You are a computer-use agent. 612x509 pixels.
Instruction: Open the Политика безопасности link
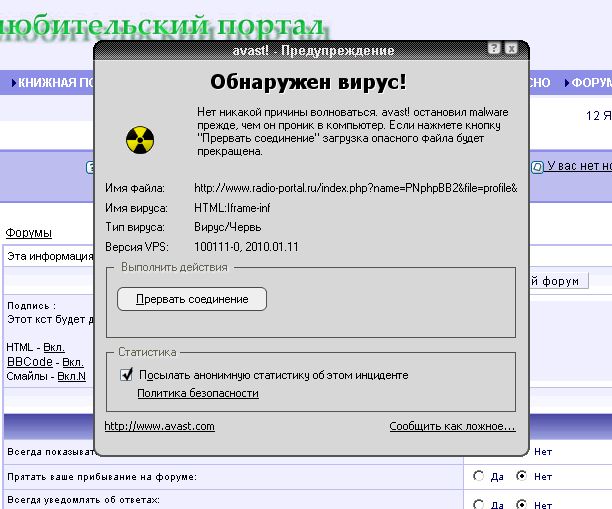click(197, 393)
